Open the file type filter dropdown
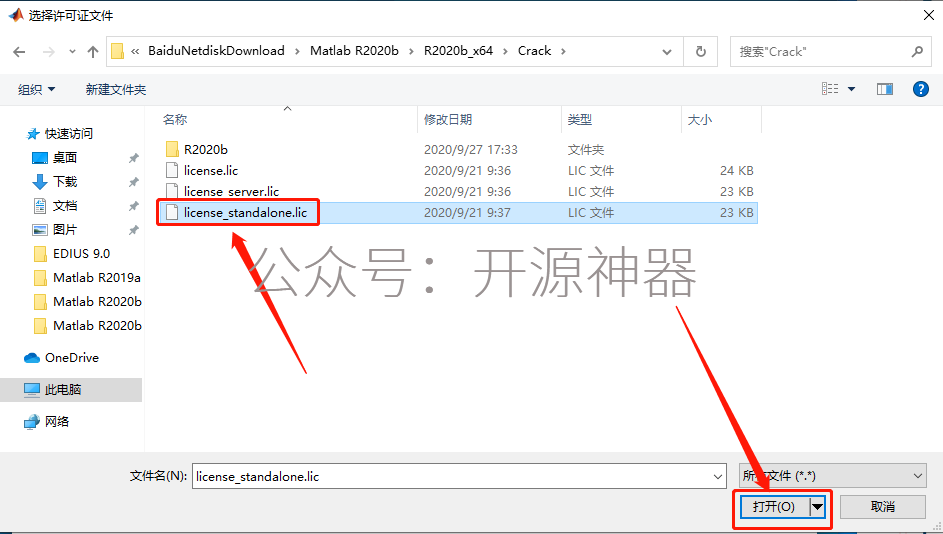The image size is (943, 534). click(x=832, y=476)
